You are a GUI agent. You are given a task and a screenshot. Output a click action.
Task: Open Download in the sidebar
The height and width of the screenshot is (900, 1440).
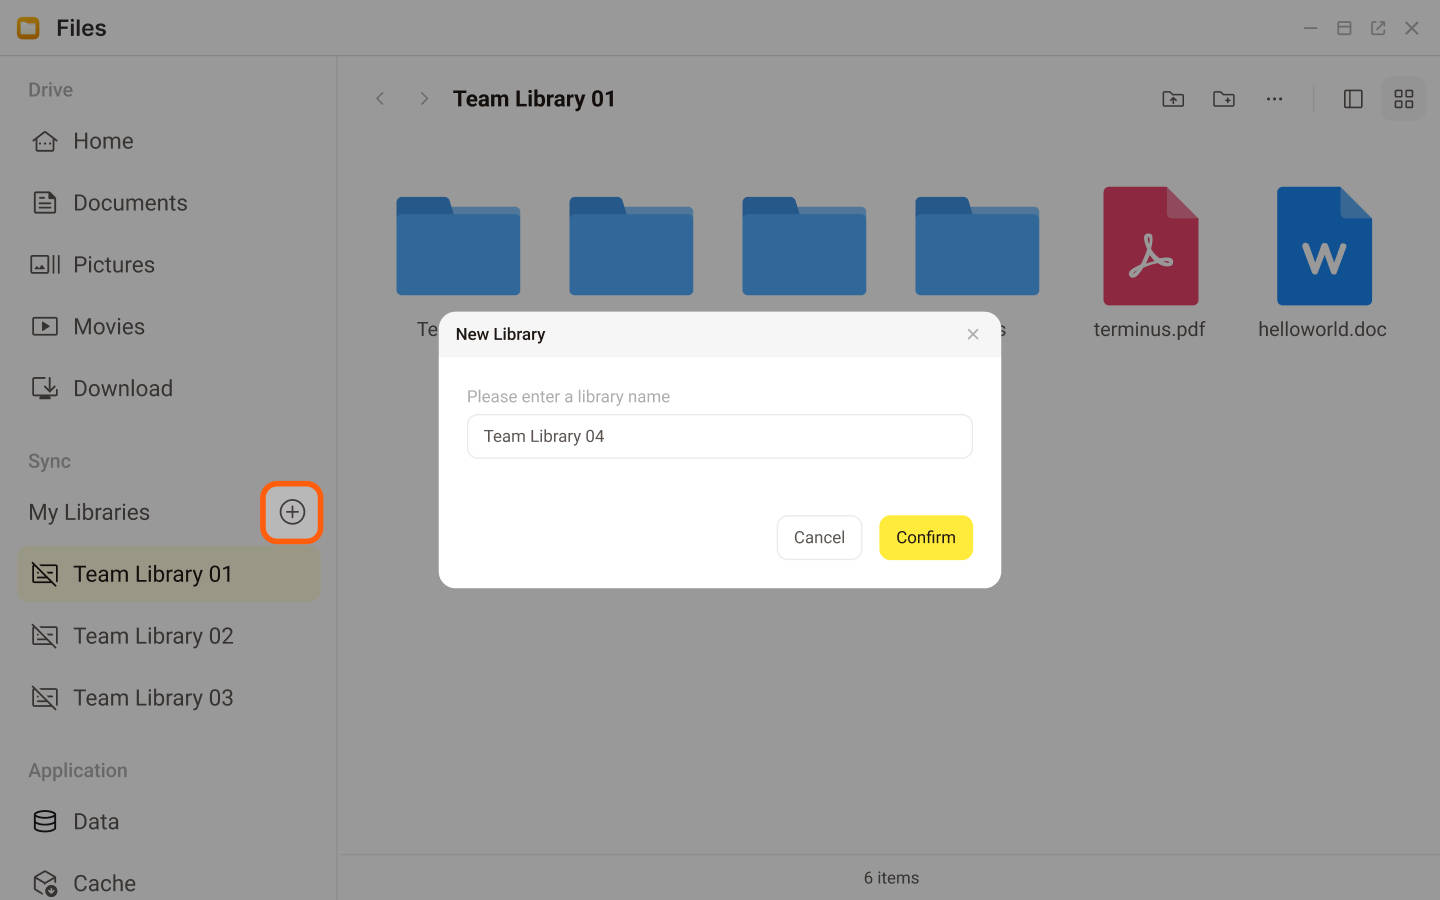(x=168, y=388)
